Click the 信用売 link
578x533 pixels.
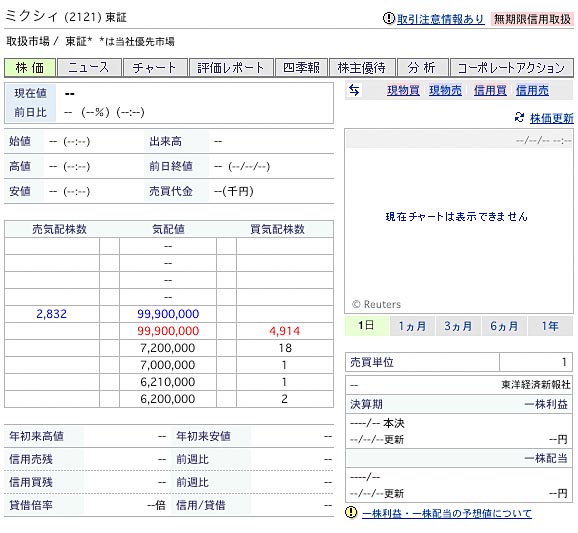pos(532,90)
